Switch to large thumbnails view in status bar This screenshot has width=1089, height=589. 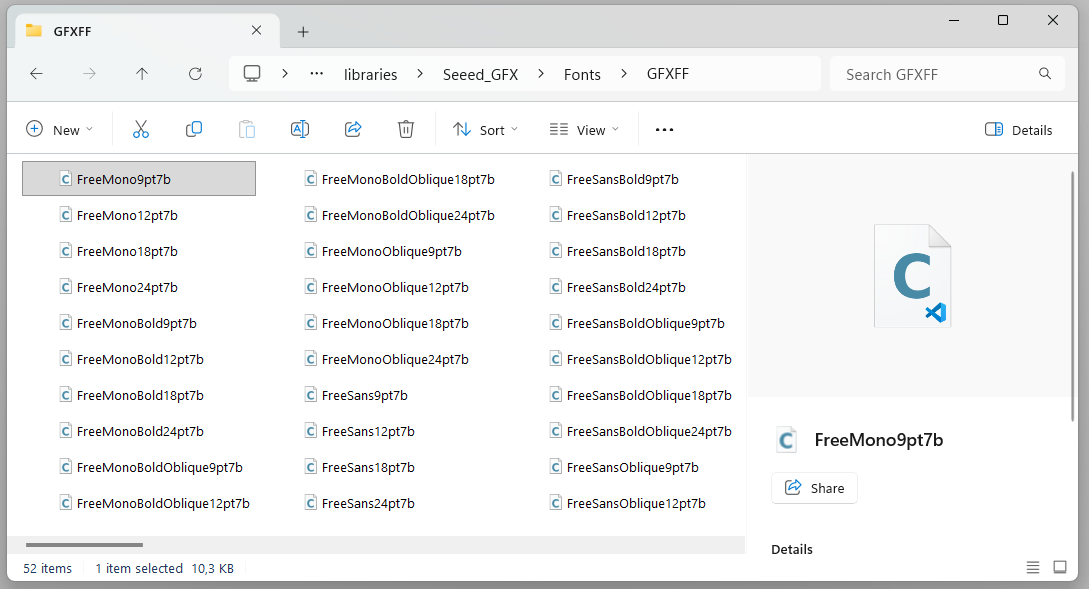[1060, 568]
